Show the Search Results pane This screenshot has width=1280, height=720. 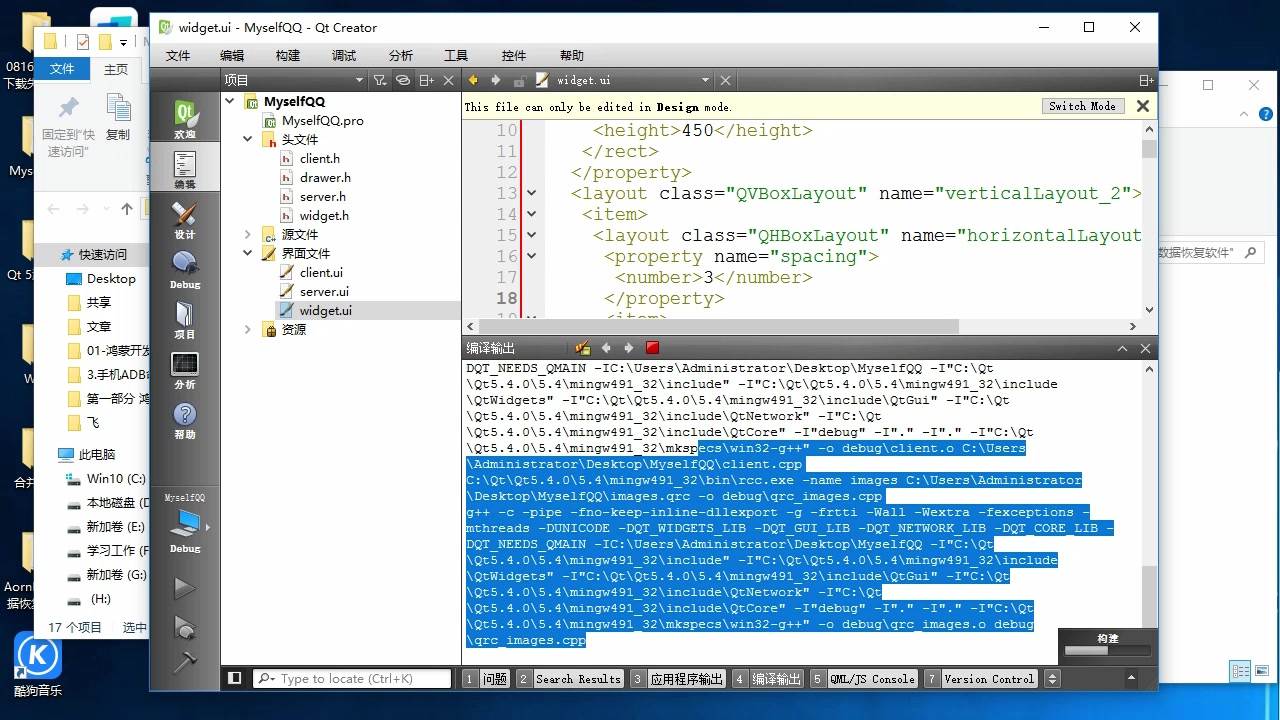tap(569, 679)
